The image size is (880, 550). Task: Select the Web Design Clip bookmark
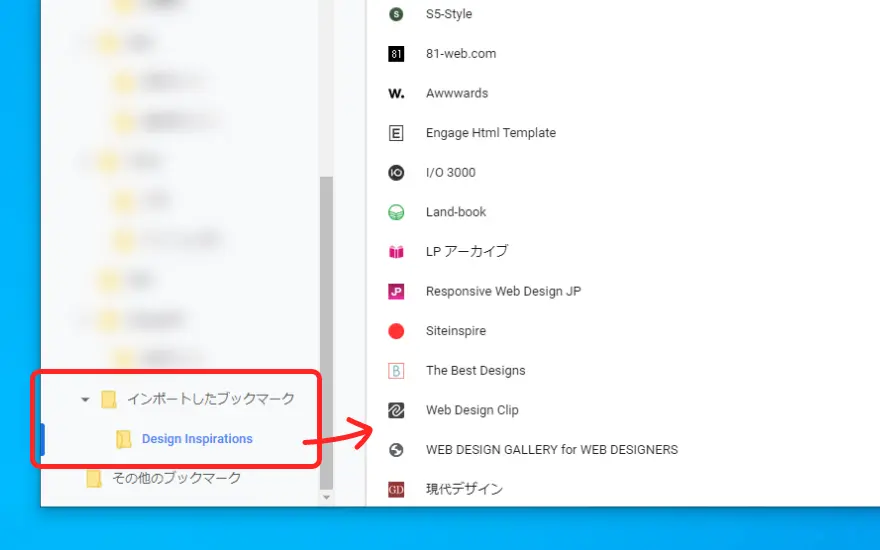472,410
